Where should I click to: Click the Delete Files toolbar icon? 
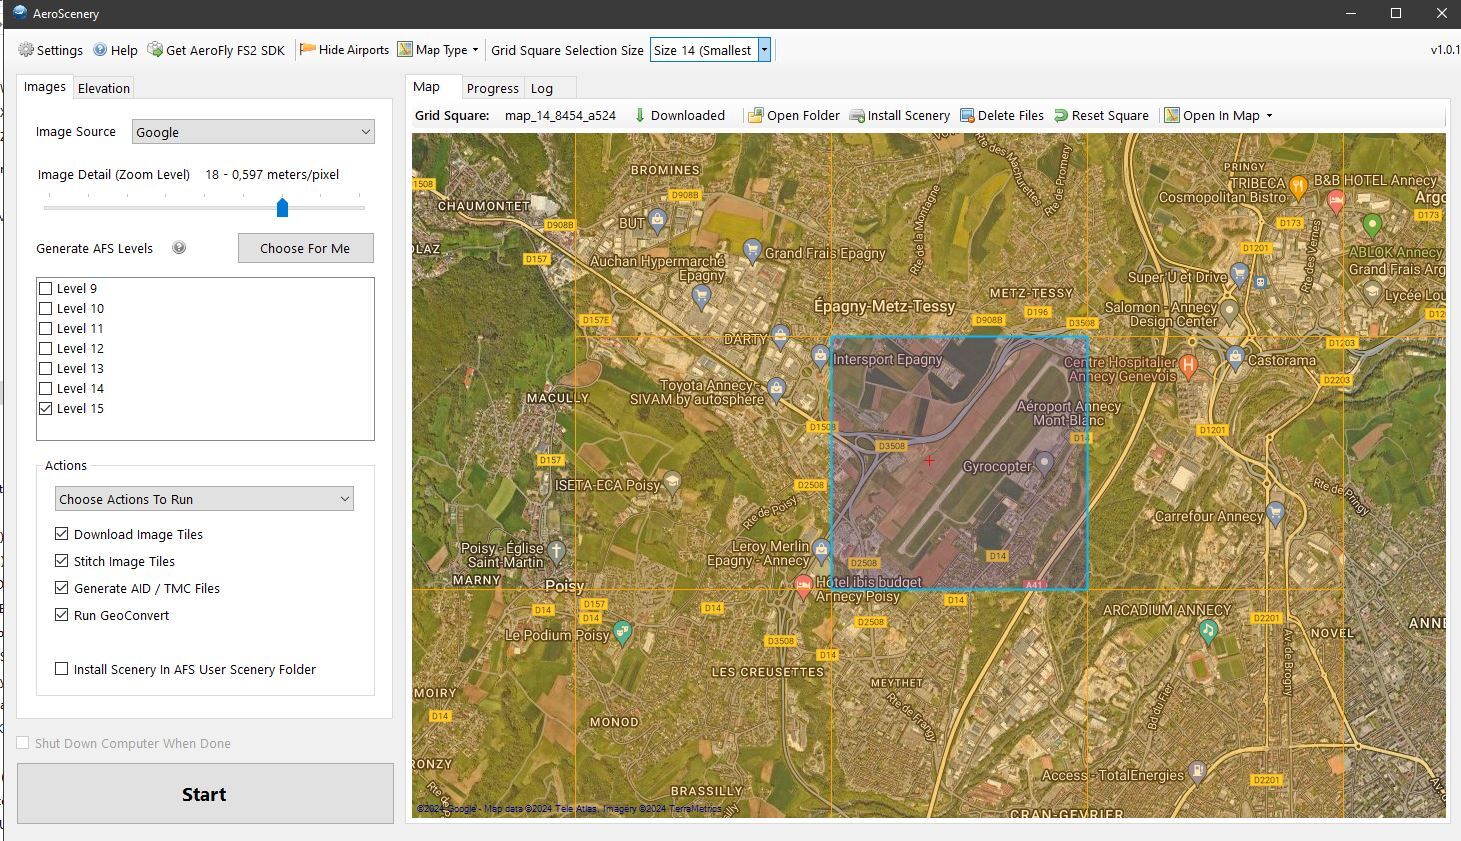967,116
